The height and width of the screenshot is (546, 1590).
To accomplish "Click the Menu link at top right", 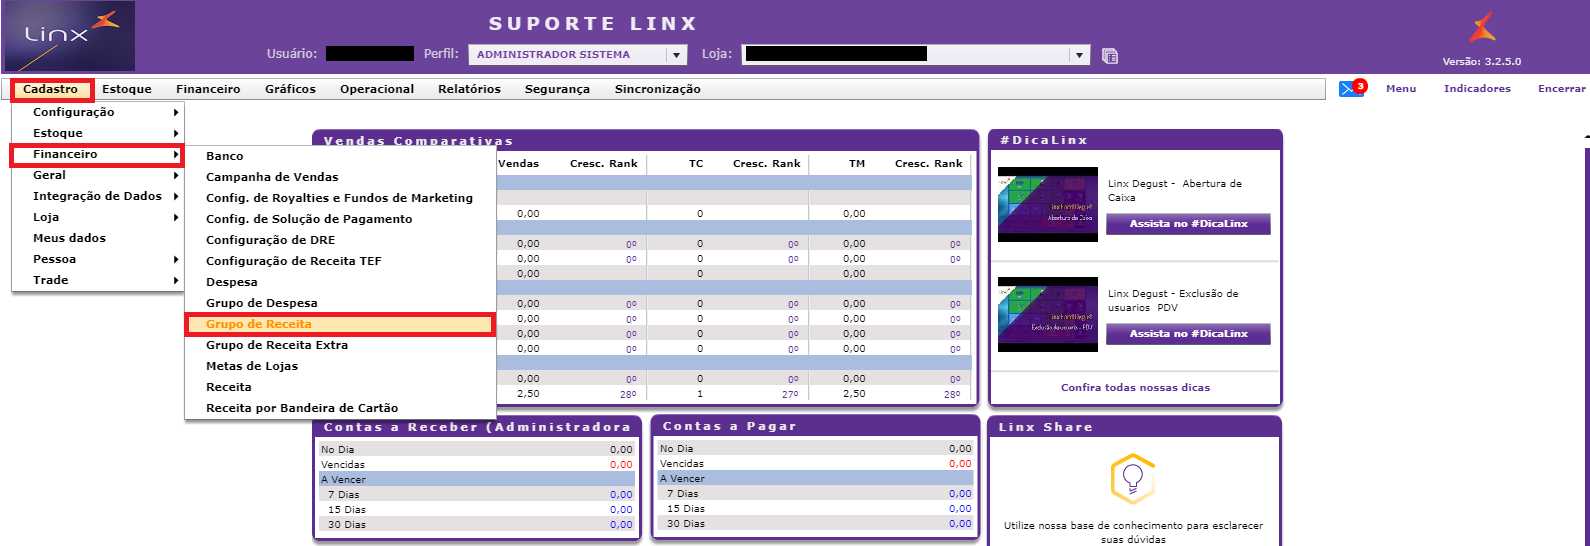I will [1401, 89].
